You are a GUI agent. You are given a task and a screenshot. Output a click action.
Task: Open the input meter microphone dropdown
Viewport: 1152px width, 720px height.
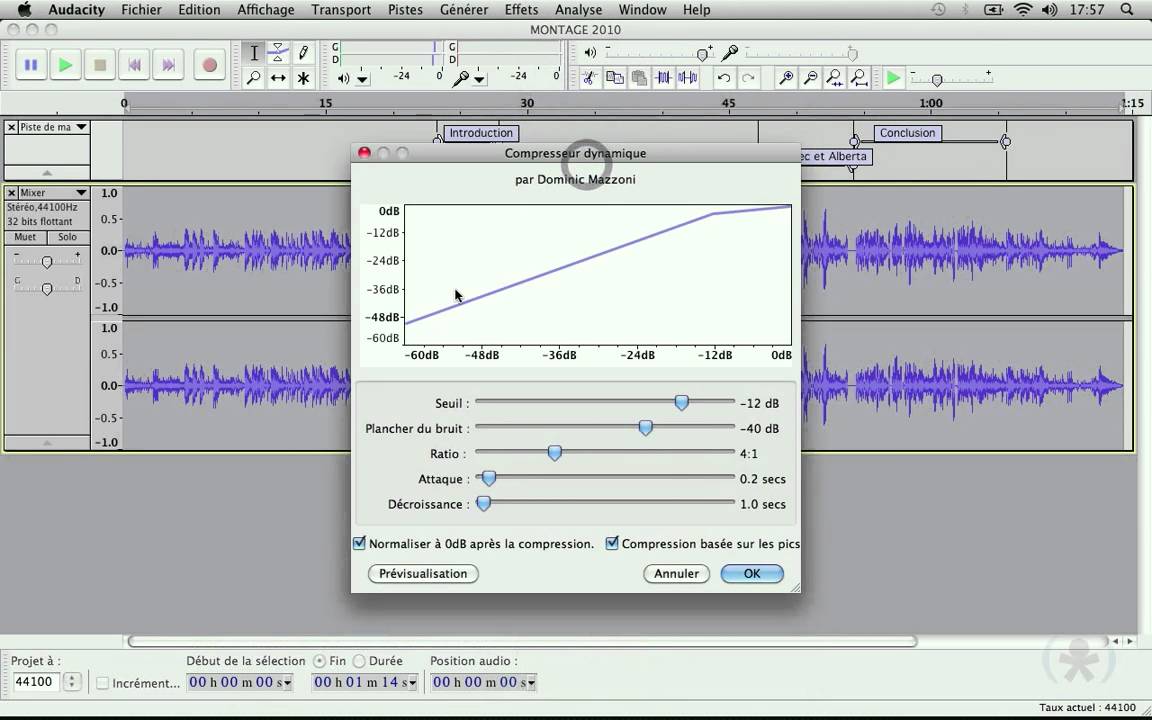tap(479, 79)
